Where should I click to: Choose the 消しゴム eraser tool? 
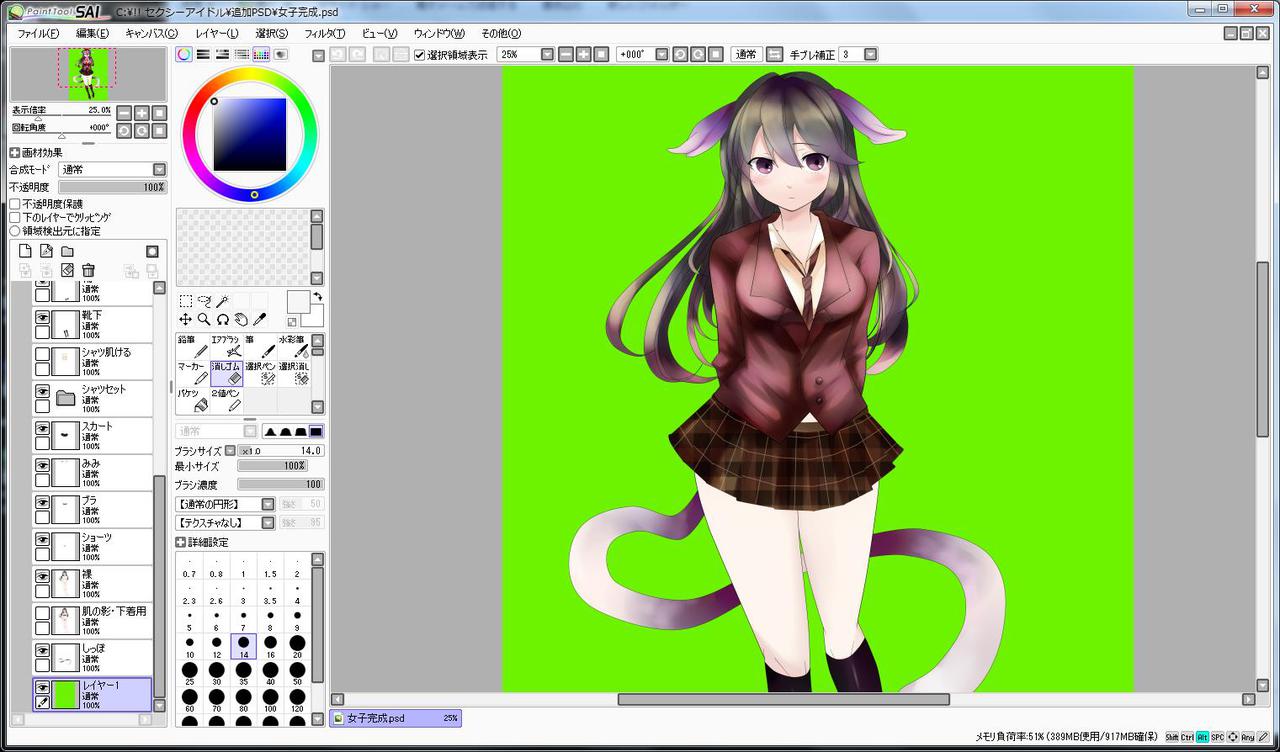pos(227,374)
